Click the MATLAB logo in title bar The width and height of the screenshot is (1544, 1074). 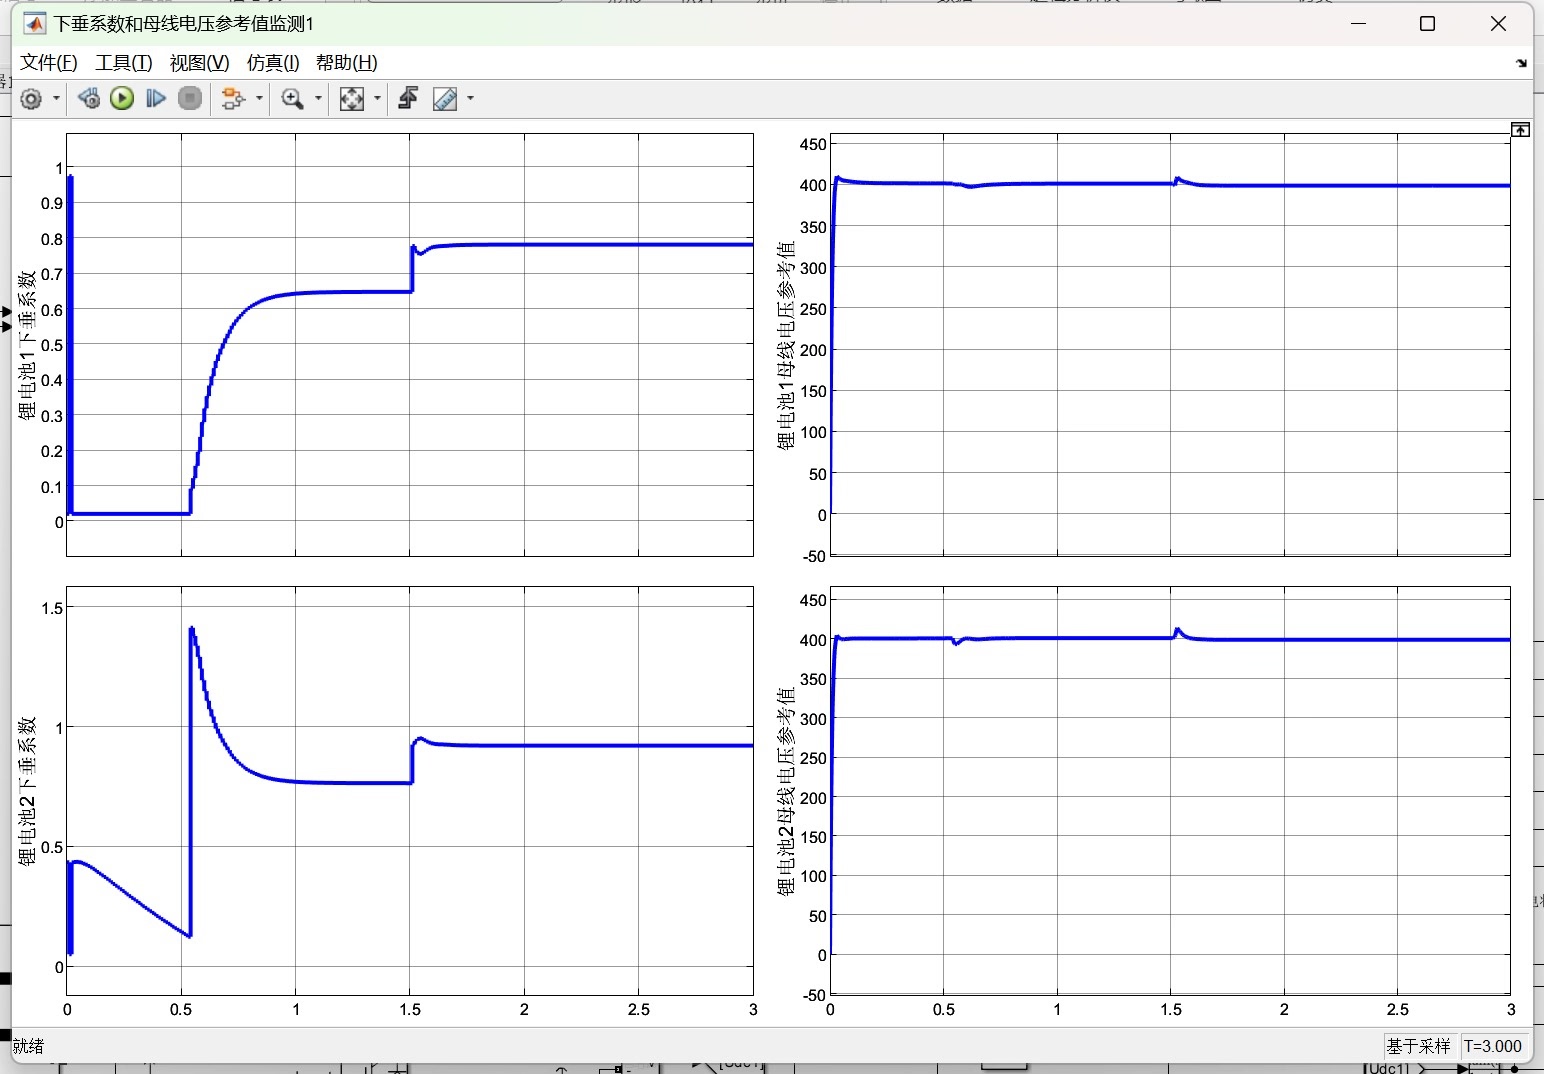[35, 24]
